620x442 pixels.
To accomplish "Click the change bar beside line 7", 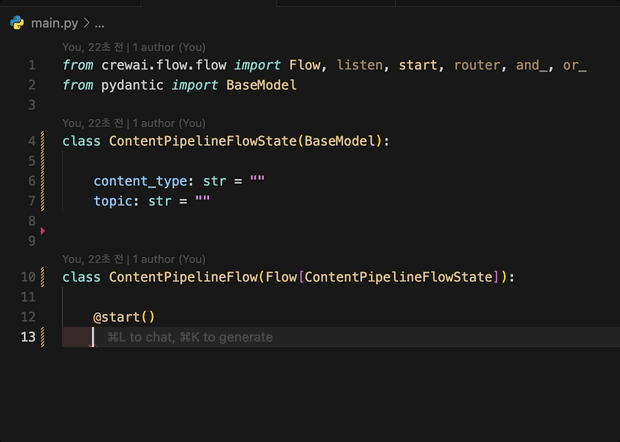I will click(43, 201).
